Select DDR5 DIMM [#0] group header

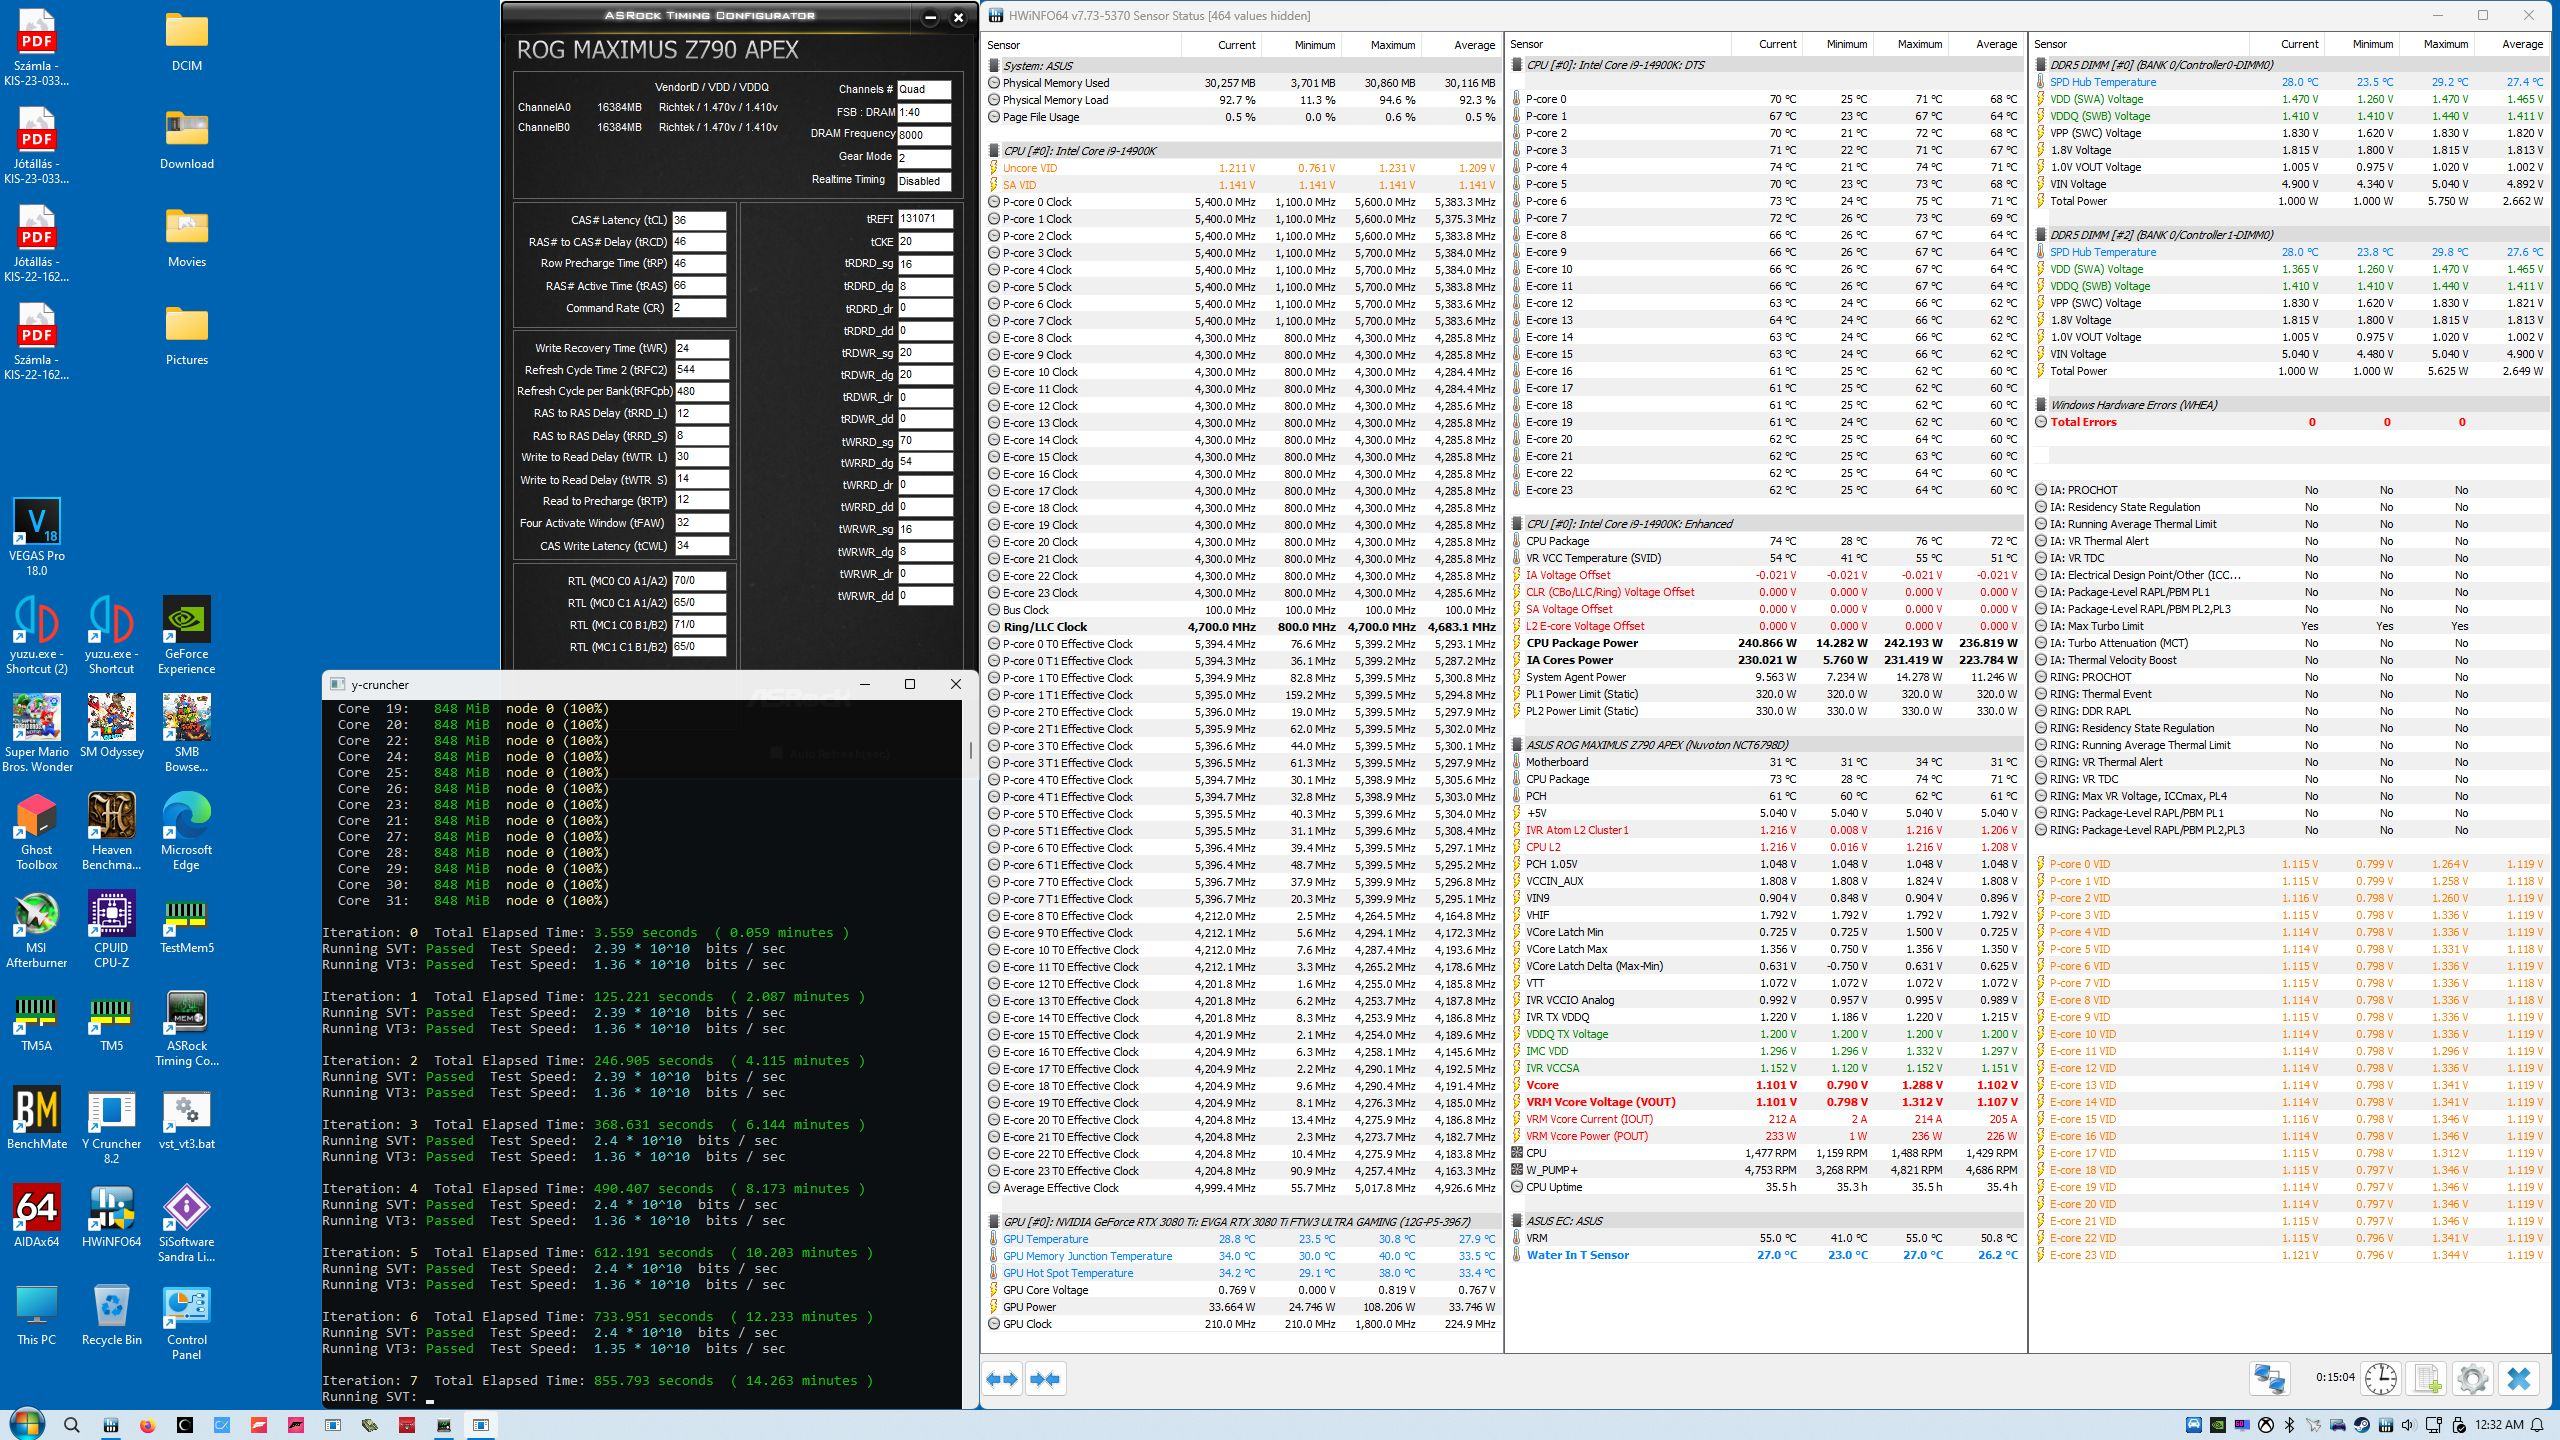click(x=2290, y=65)
